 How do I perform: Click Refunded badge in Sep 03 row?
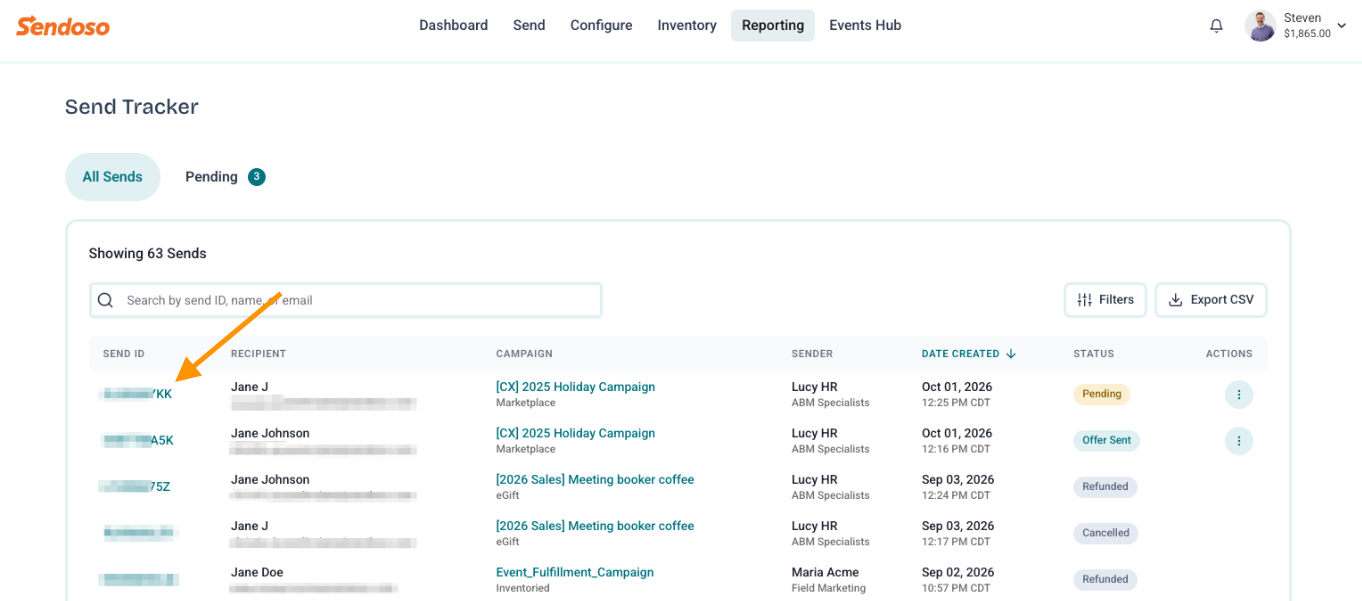tap(1105, 487)
